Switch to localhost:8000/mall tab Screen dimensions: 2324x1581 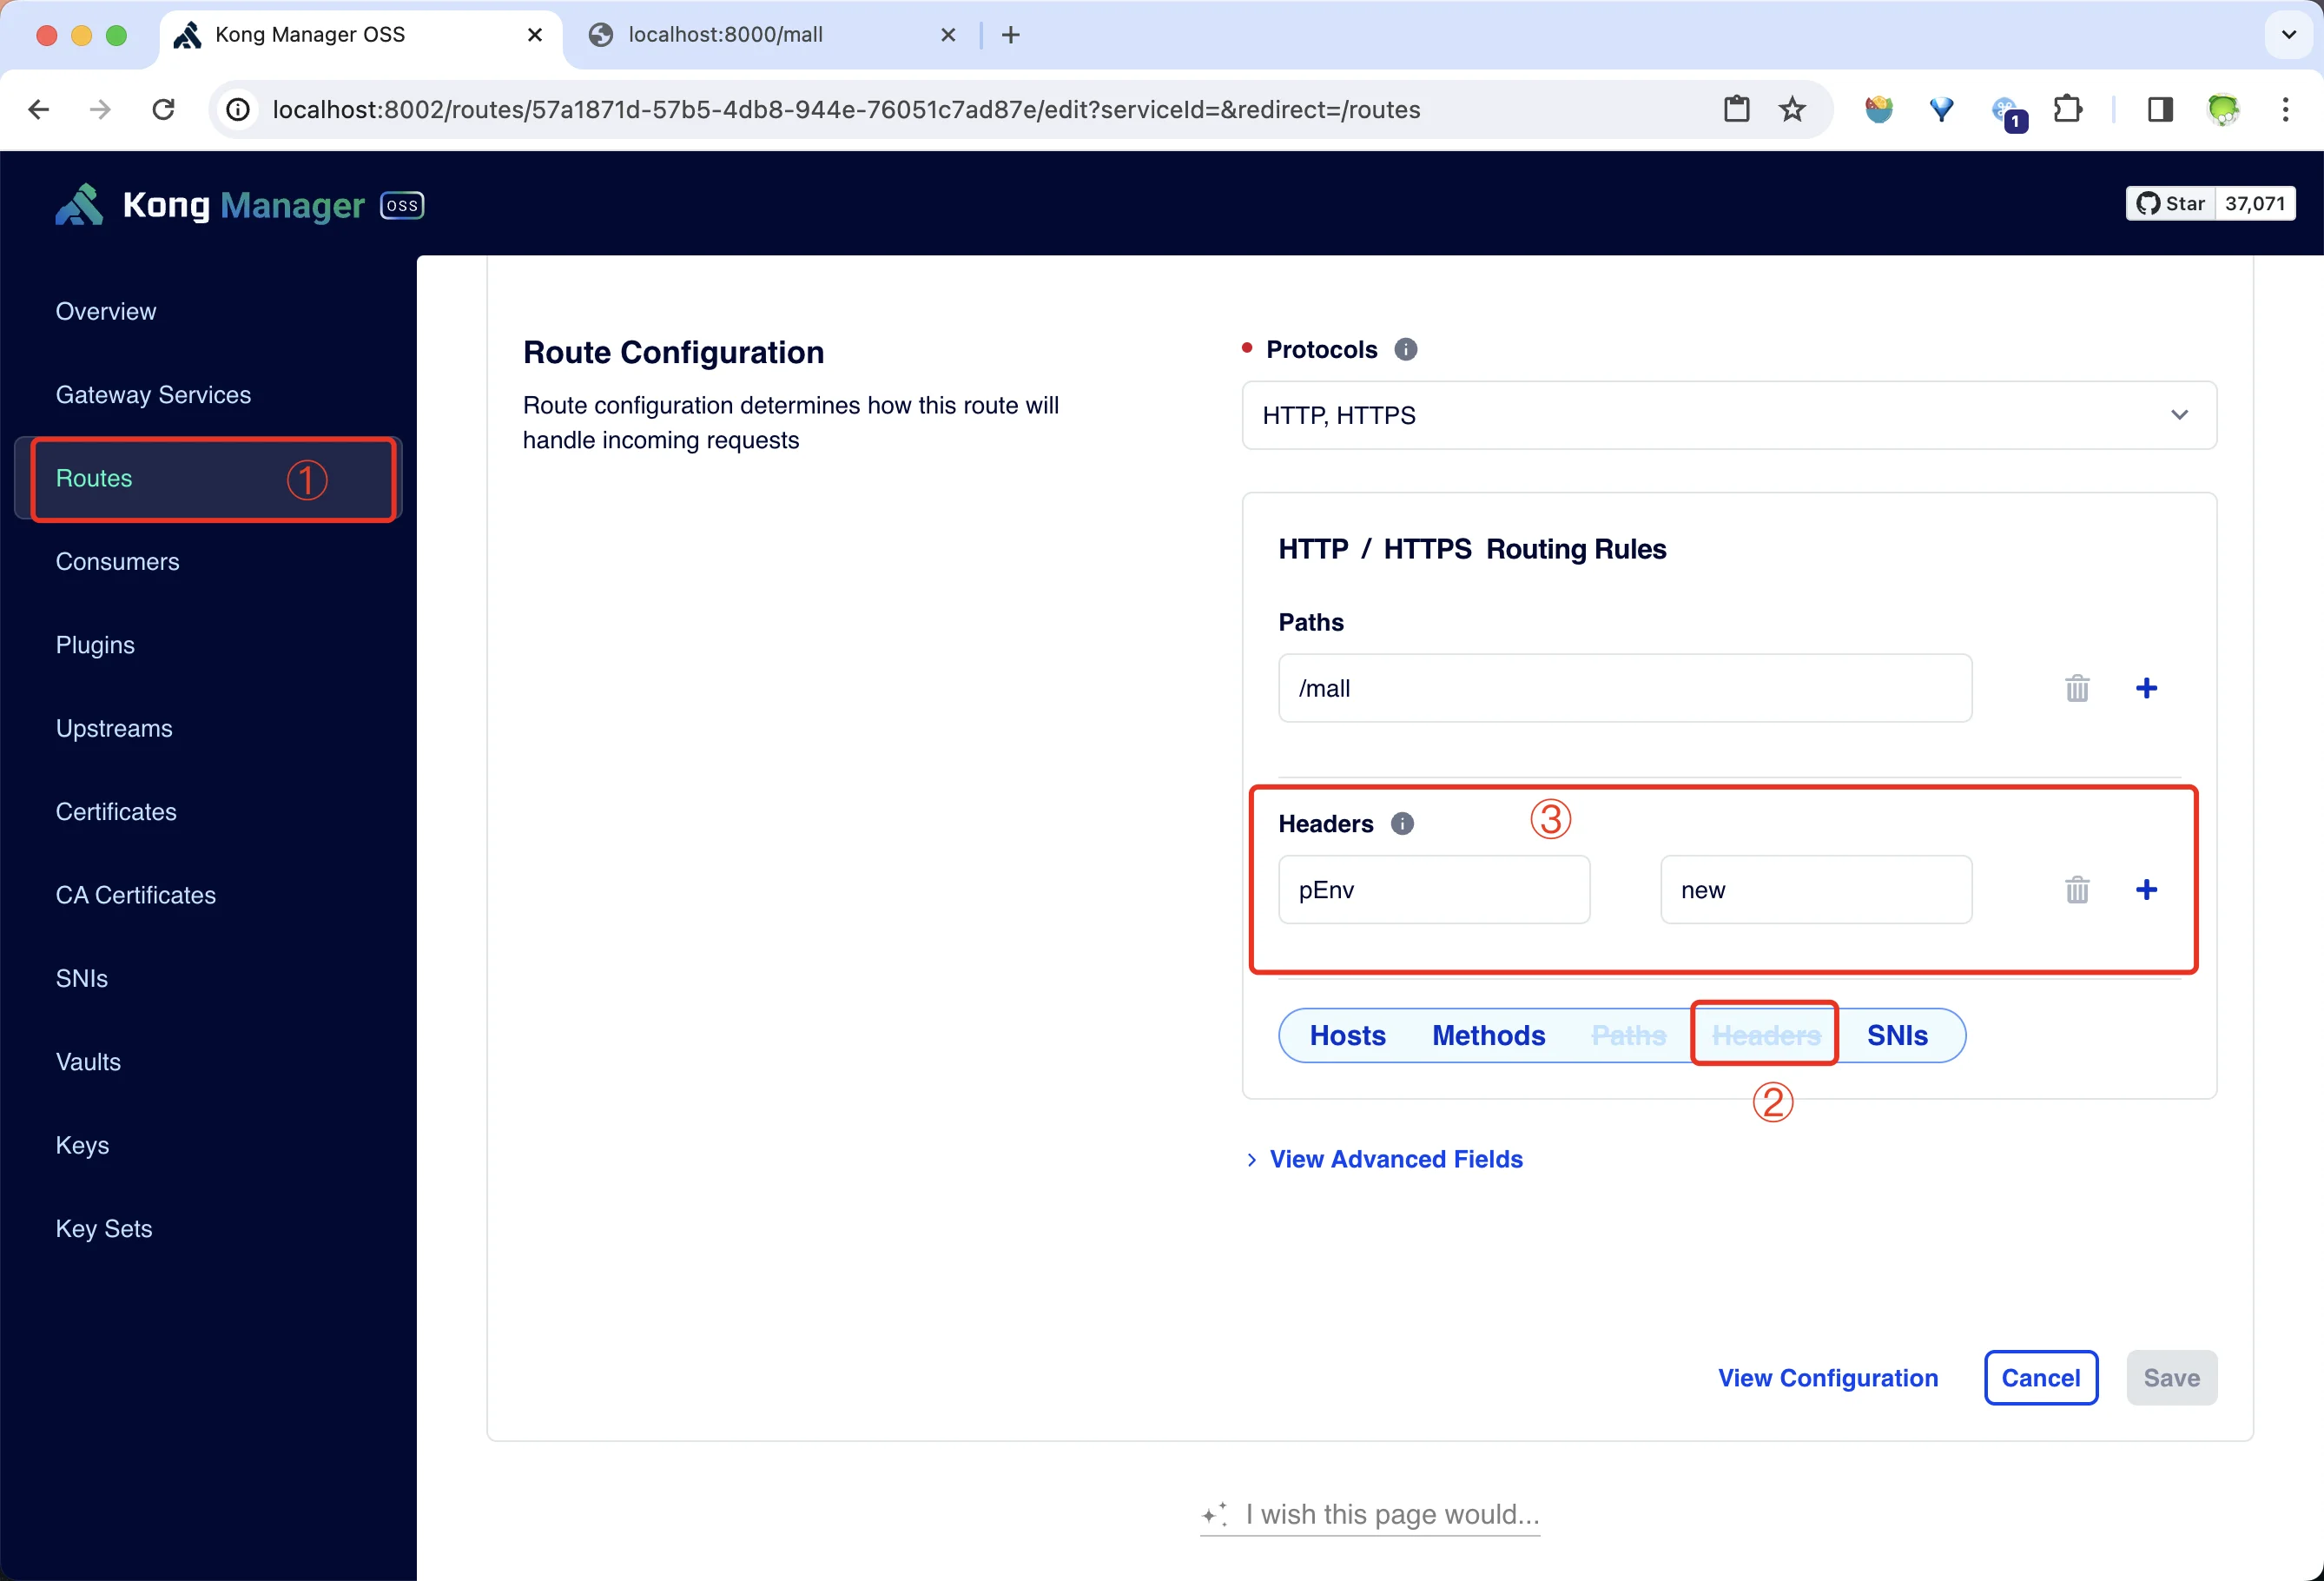point(725,35)
